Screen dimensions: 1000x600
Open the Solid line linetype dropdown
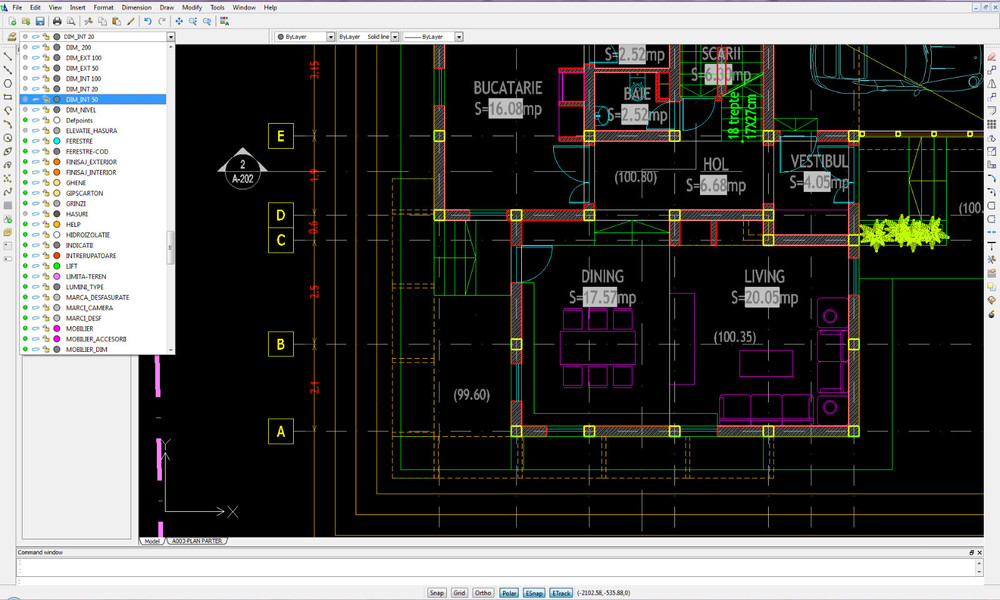point(393,36)
